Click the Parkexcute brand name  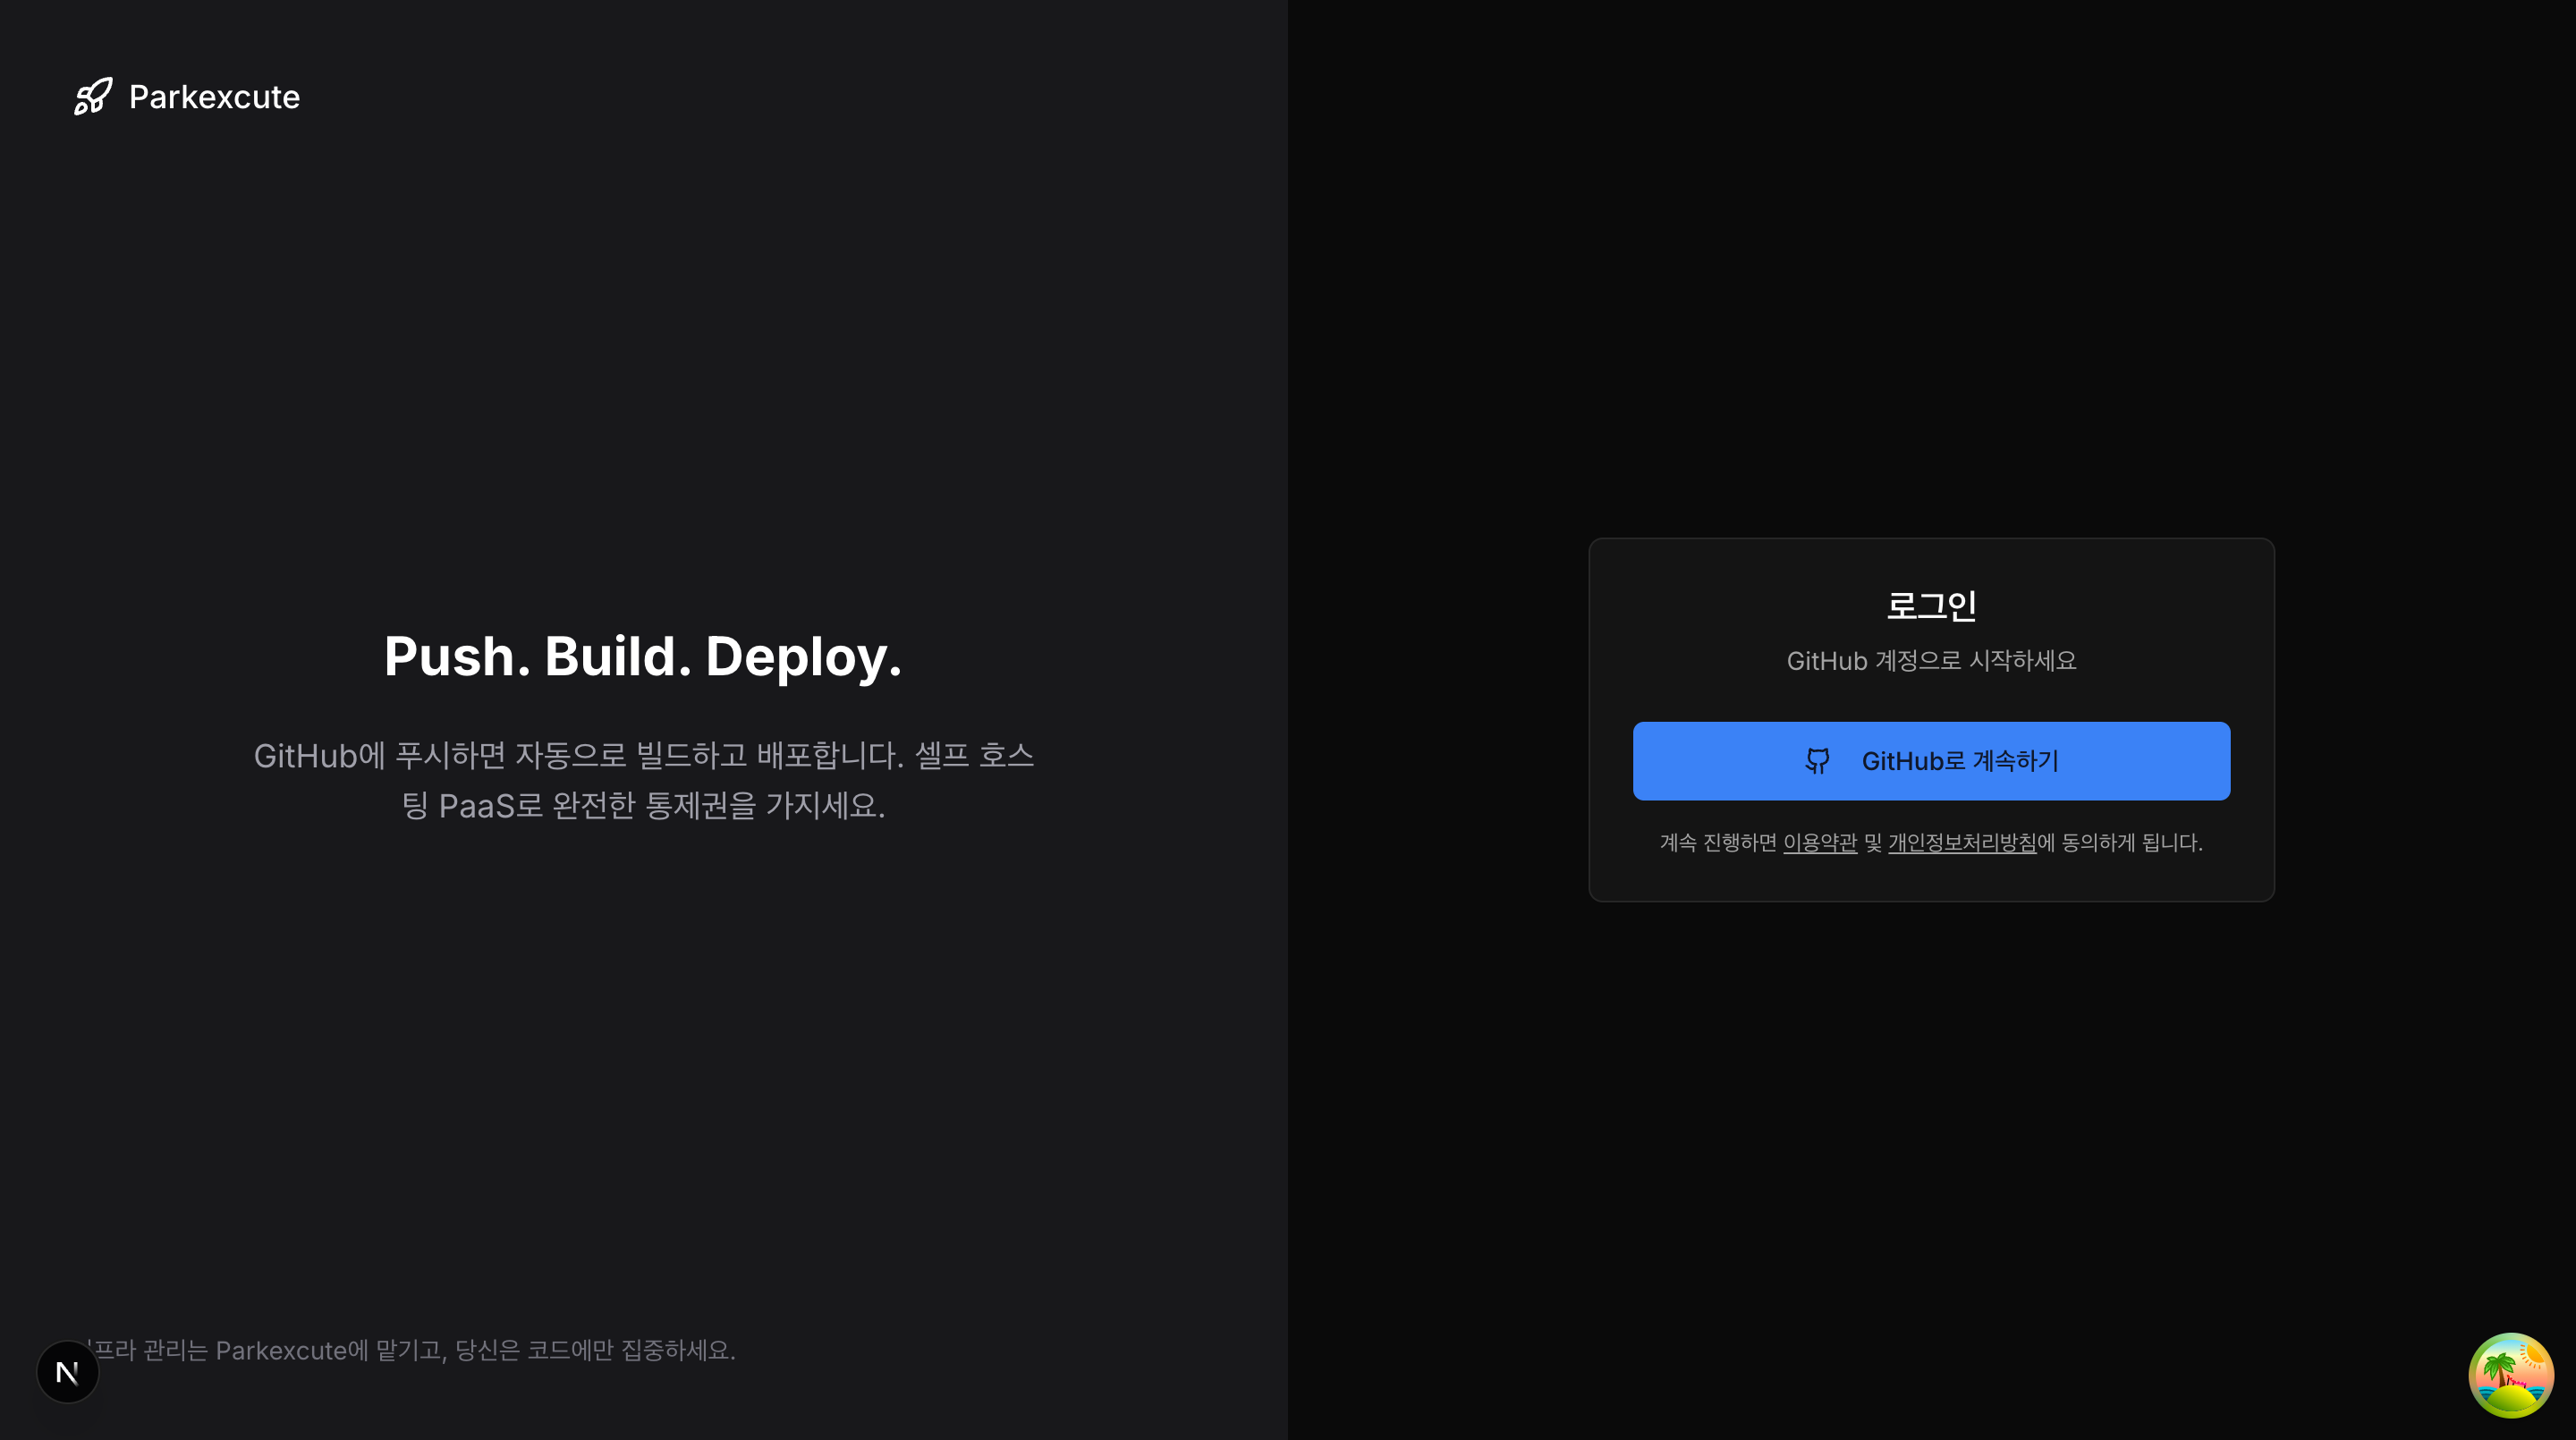click(214, 97)
